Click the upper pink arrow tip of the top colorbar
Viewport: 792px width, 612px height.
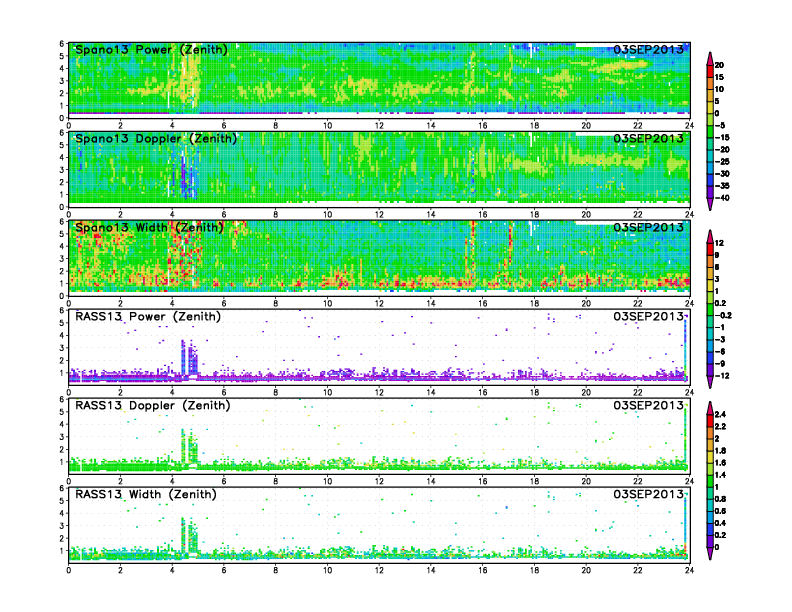pyautogui.click(x=710, y=58)
